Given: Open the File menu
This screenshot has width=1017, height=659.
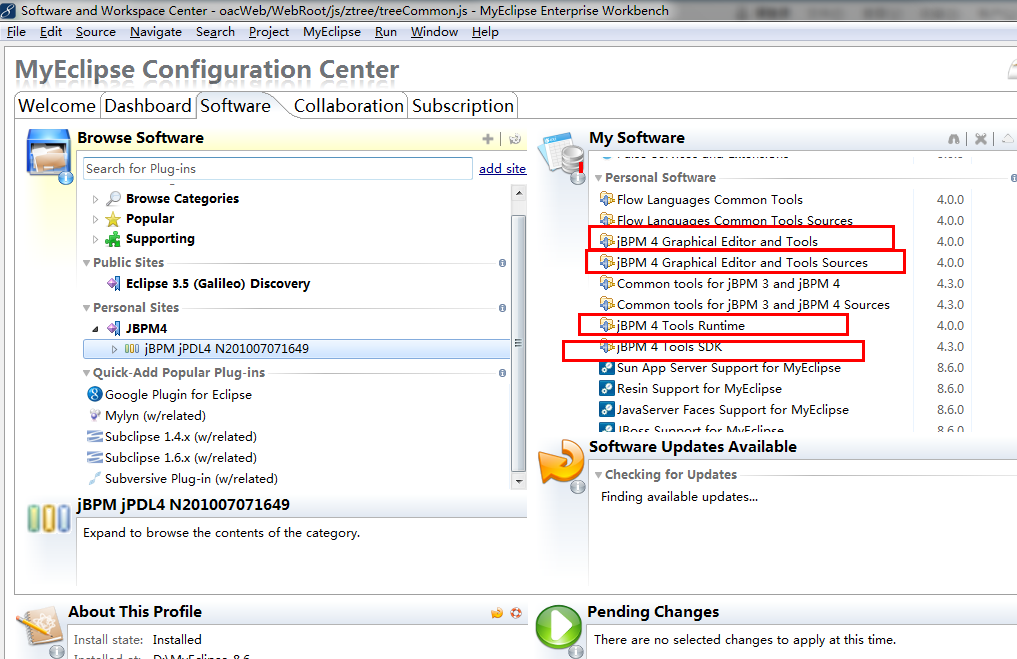Looking at the screenshot, I should click(x=16, y=32).
